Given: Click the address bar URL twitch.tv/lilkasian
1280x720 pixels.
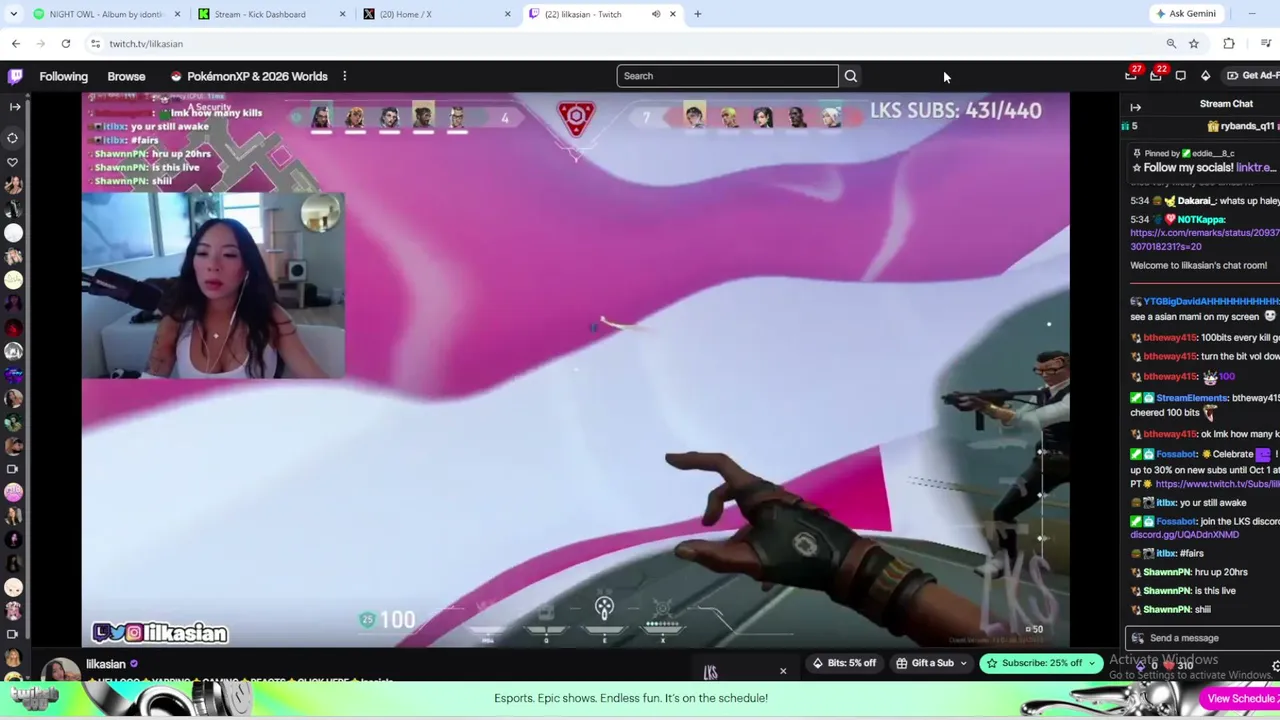Looking at the screenshot, I should point(146,44).
